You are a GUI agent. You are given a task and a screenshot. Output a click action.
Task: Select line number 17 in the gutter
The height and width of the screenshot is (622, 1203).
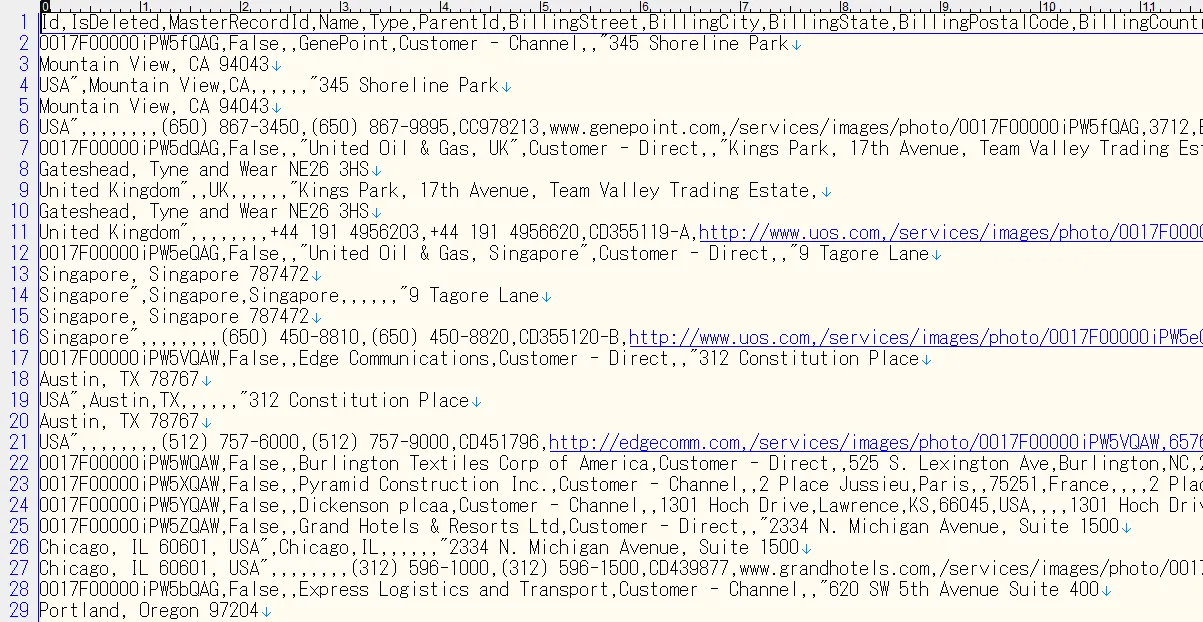[19, 358]
